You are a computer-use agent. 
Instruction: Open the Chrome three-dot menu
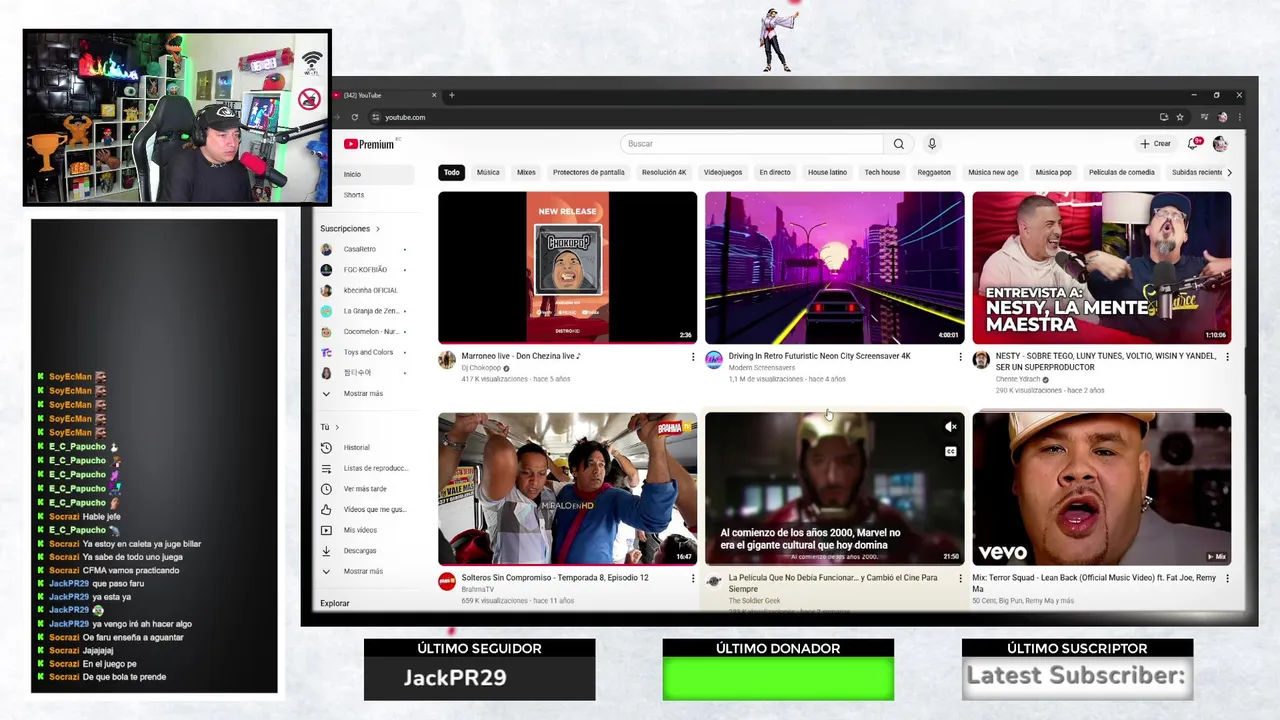tap(1239, 117)
